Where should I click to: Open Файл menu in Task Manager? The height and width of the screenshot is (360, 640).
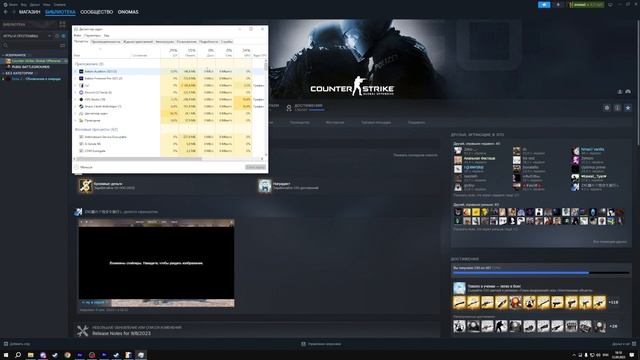(77, 36)
